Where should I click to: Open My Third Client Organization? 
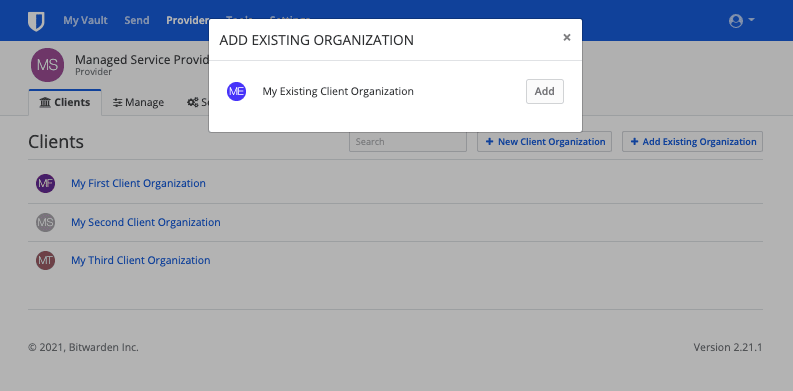click(141, 260)
